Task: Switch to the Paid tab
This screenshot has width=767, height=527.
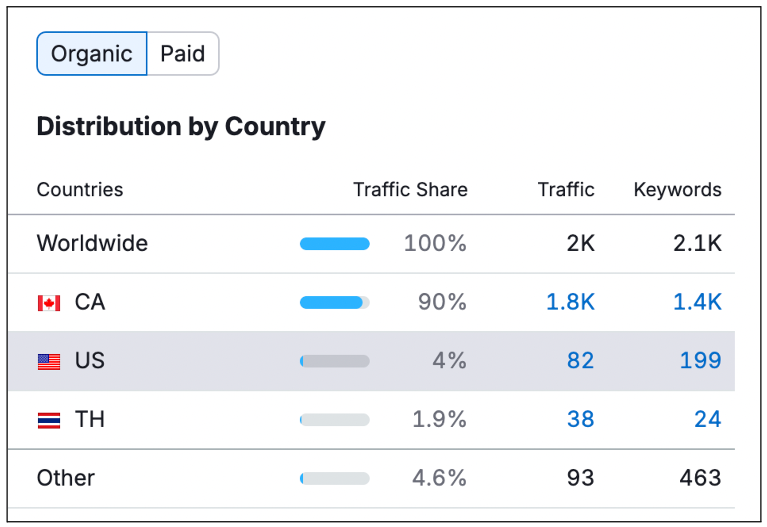Action: (x=183, y=54)
